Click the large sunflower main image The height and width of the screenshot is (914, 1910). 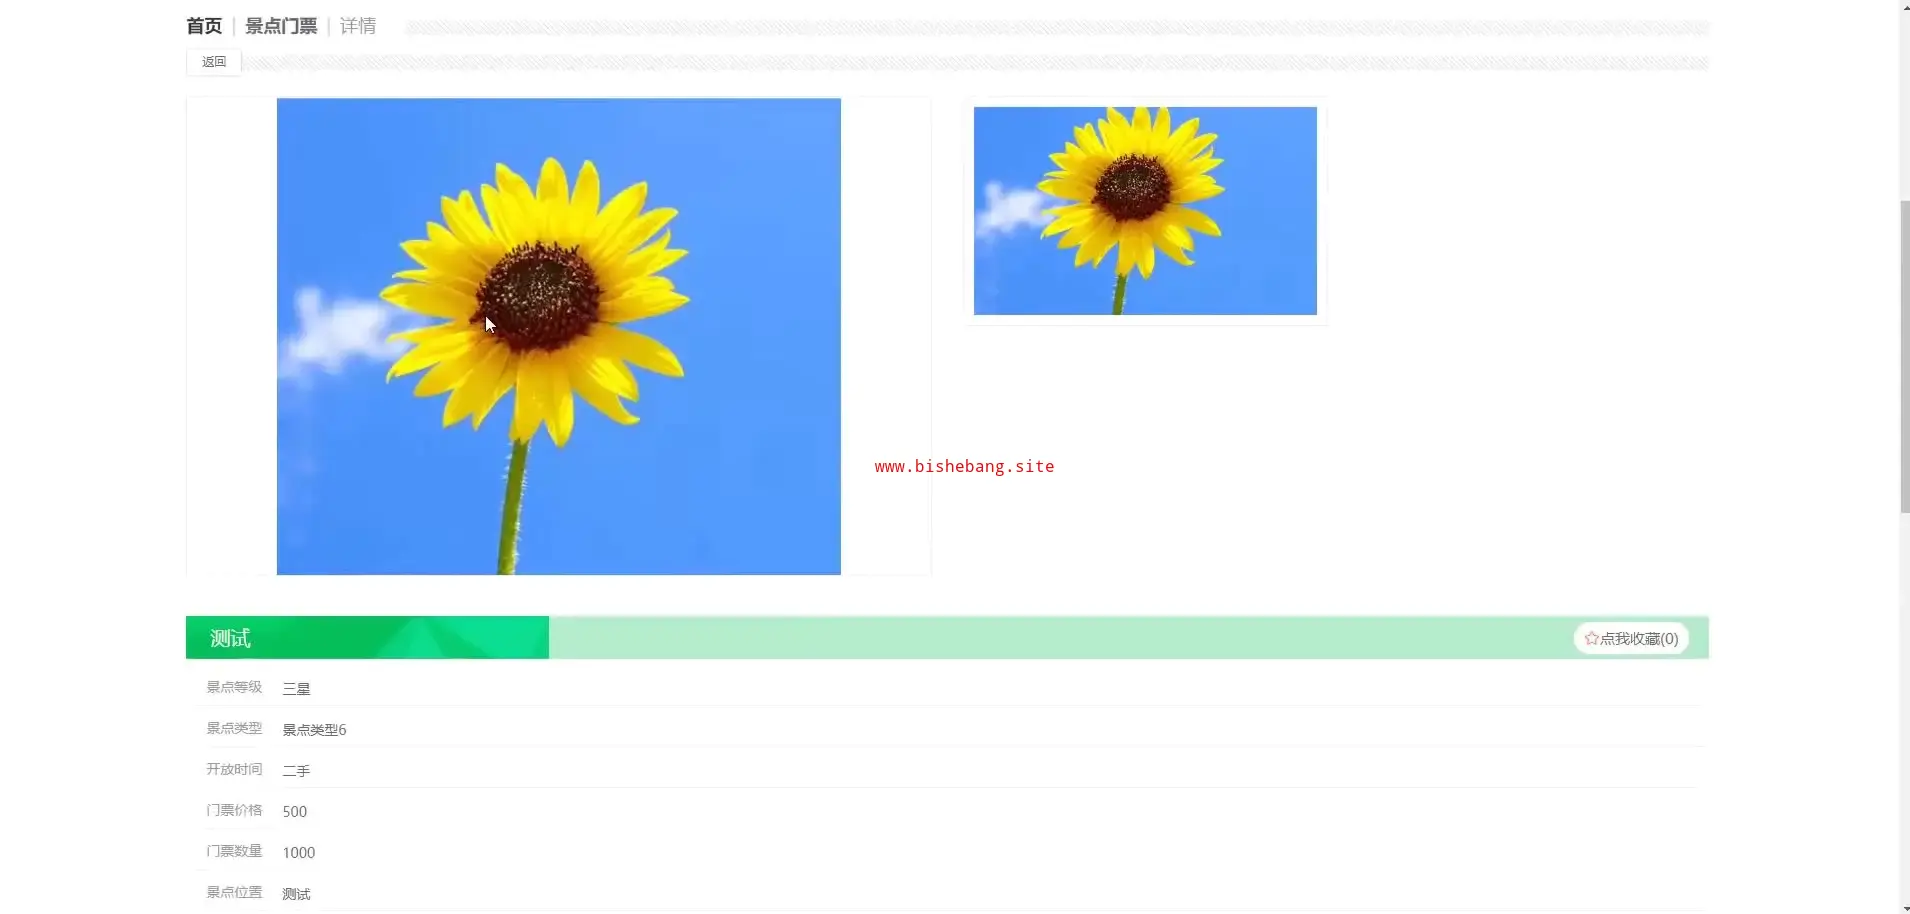[558, 336]
